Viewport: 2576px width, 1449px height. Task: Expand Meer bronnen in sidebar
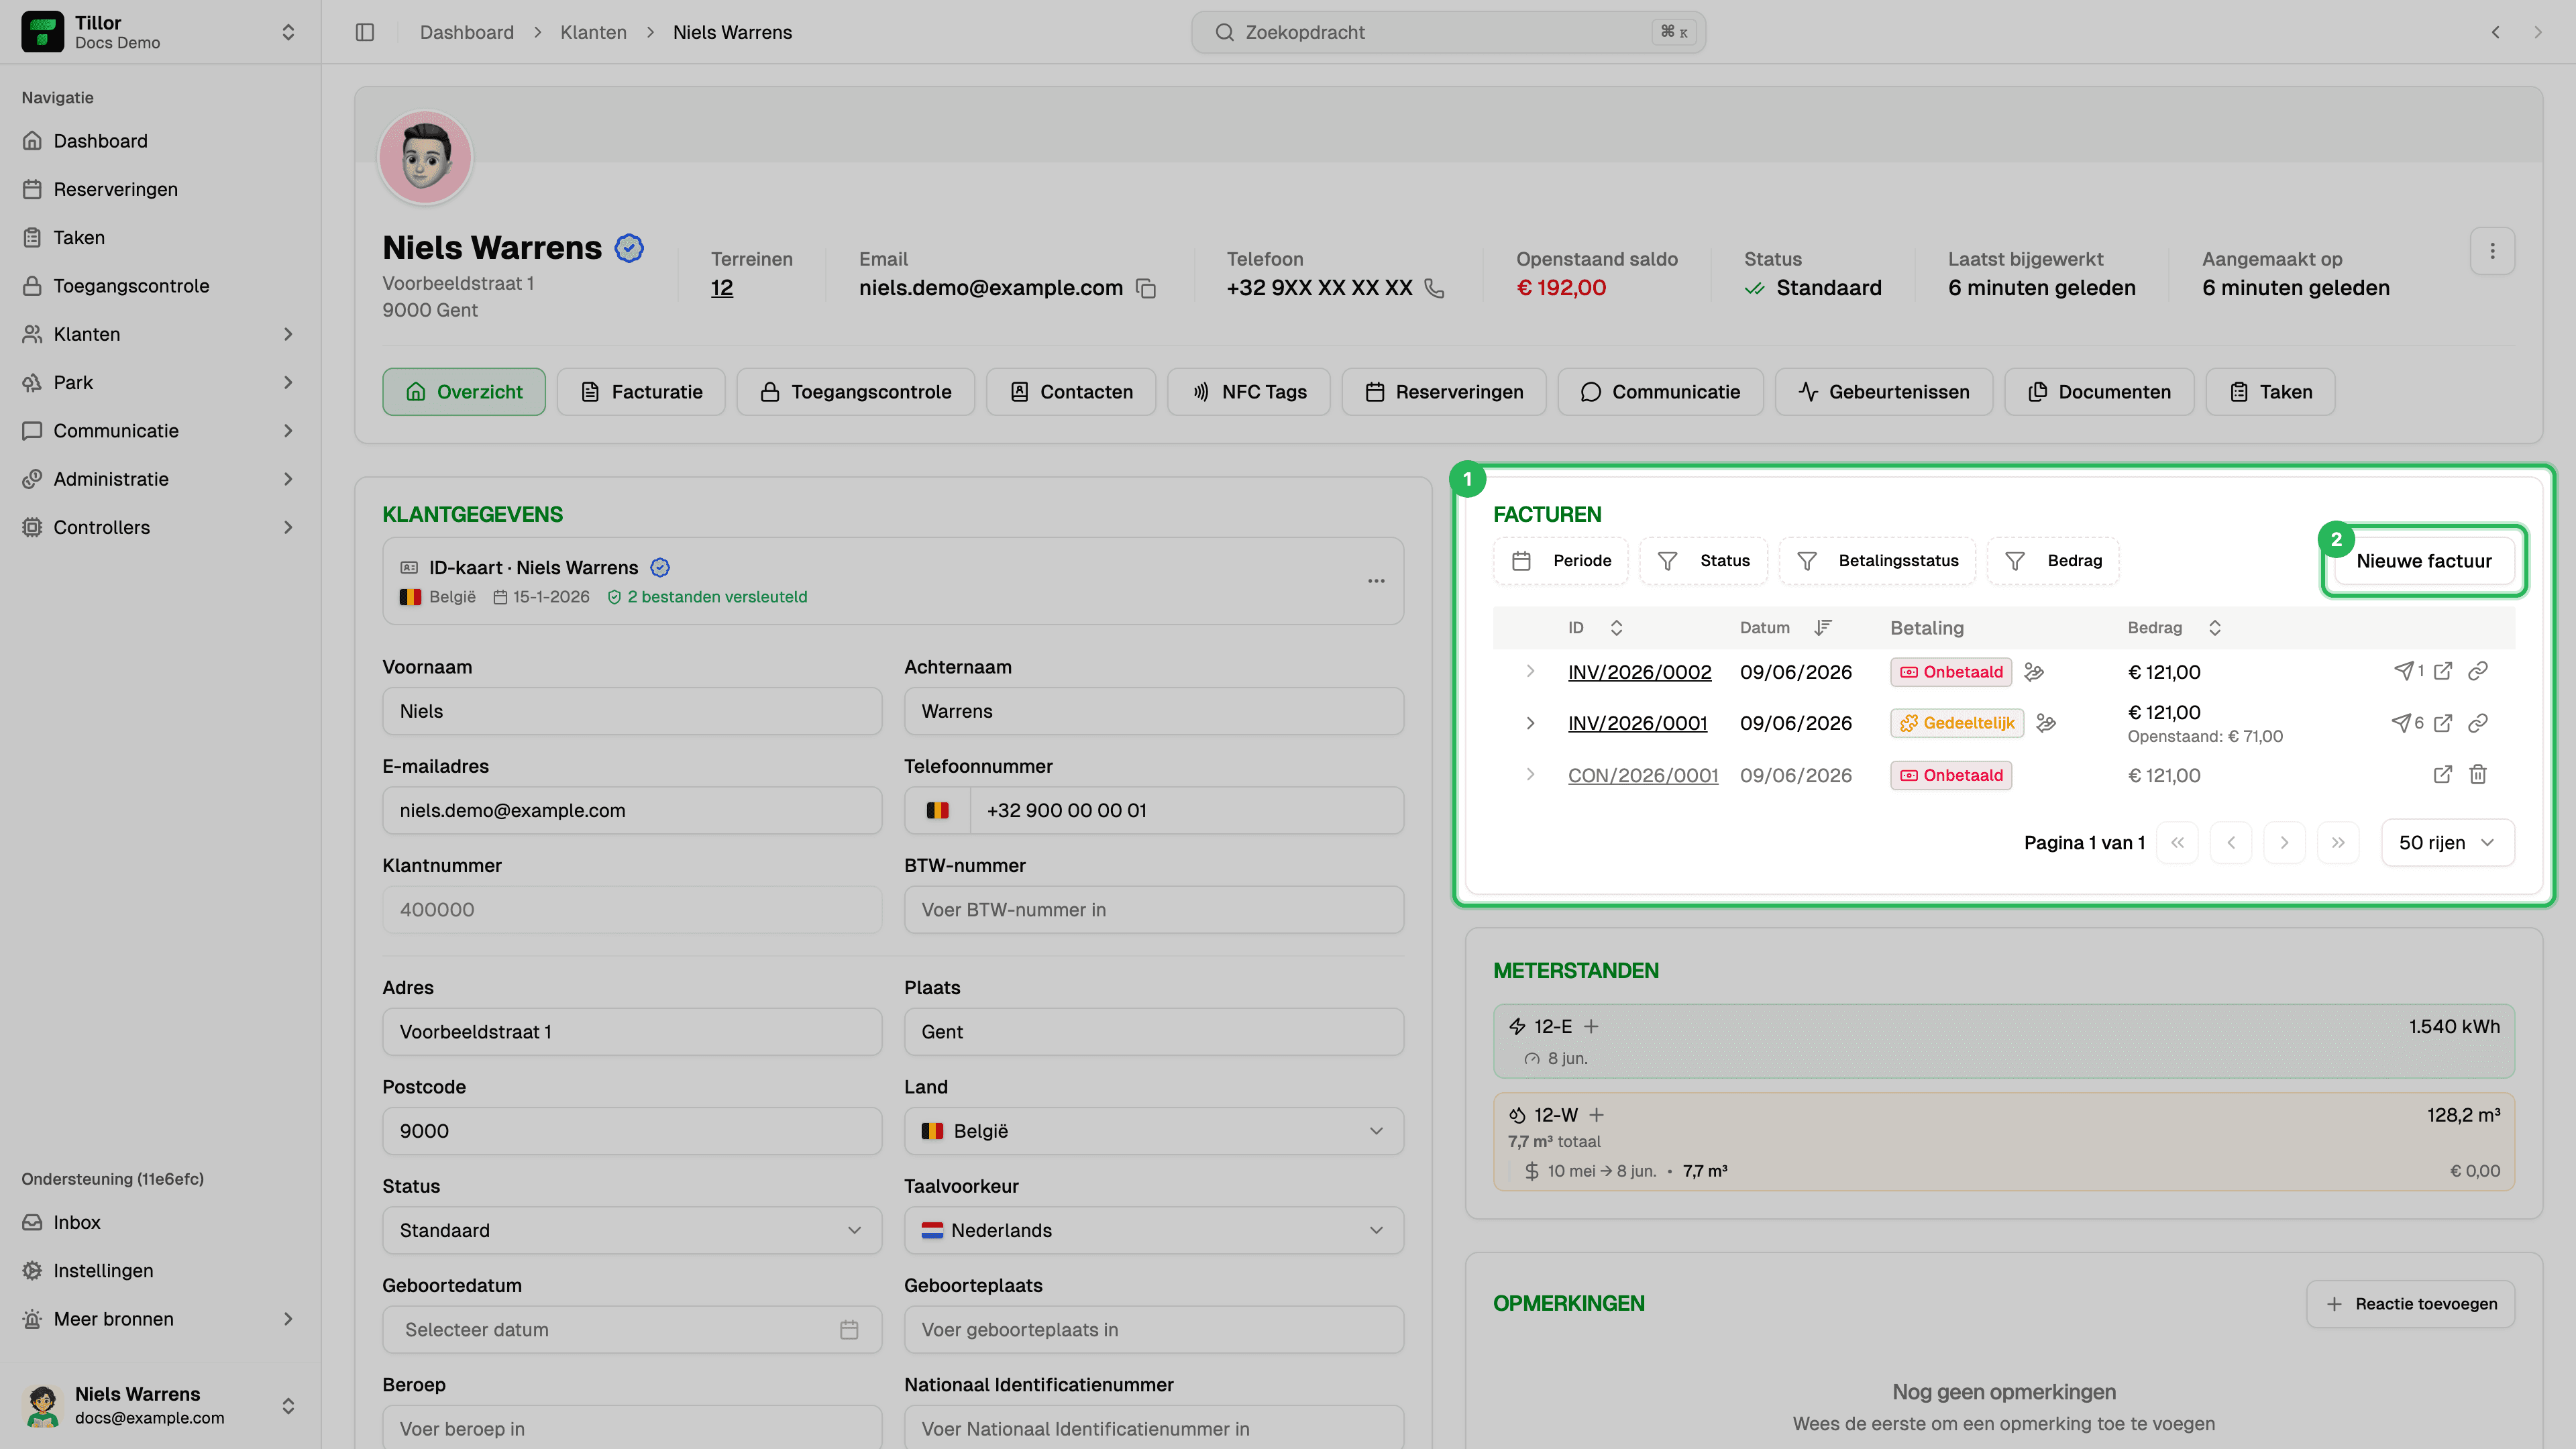tap(287, 1319)
